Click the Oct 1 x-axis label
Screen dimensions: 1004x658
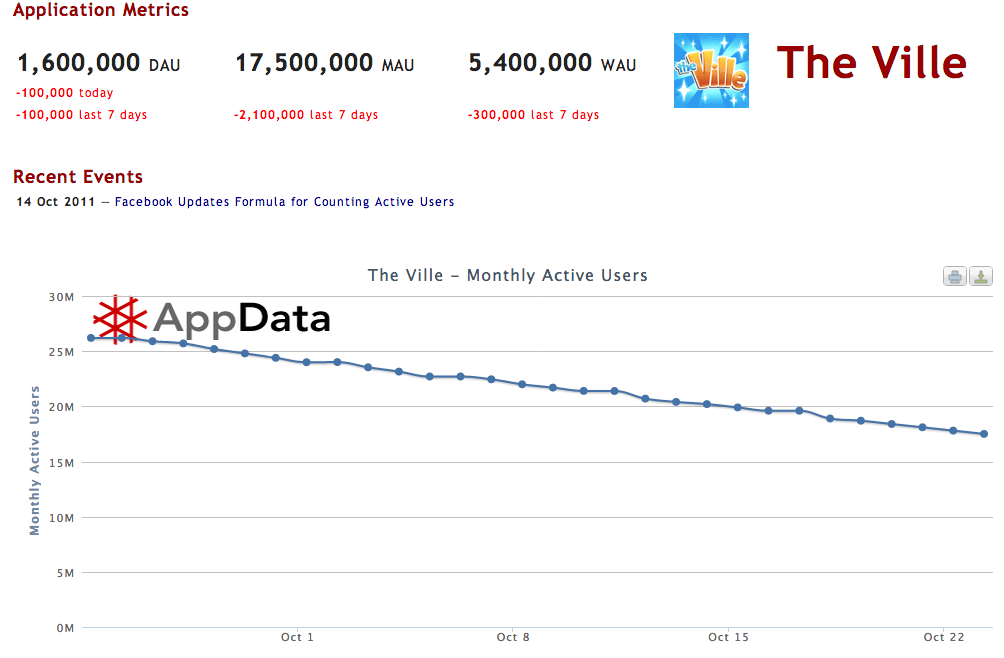297,637
